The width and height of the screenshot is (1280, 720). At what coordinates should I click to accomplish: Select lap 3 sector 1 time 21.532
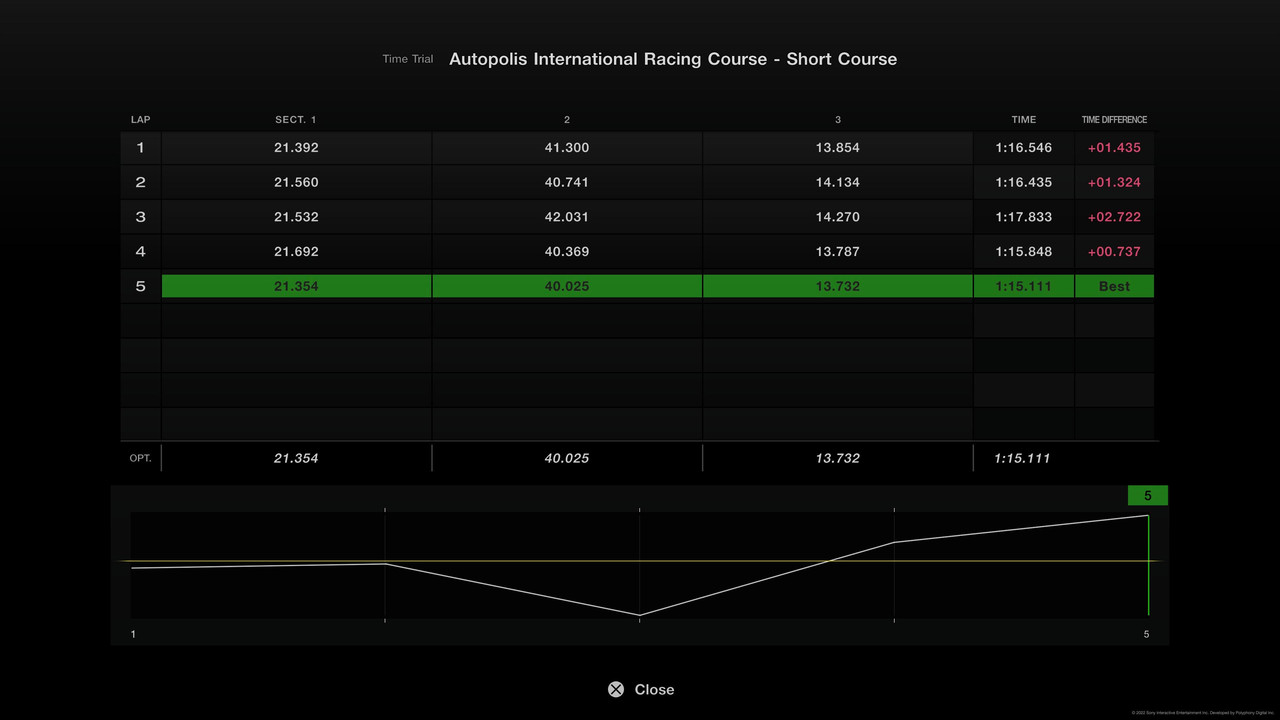[x=296, y=217]
